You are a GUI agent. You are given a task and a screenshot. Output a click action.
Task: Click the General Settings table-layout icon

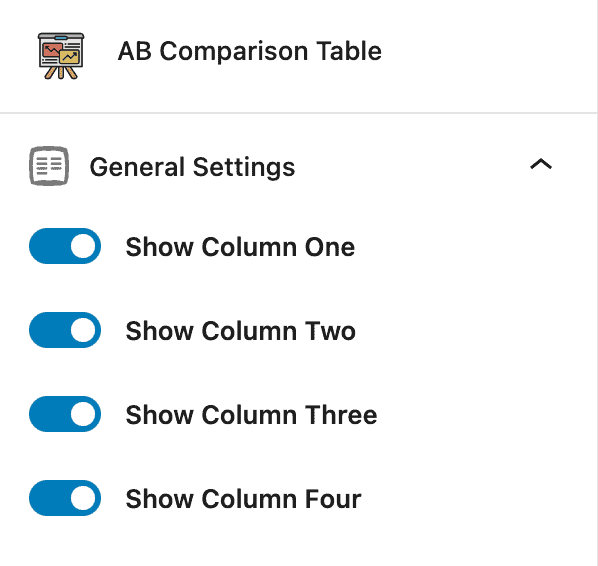click(49, 166)
